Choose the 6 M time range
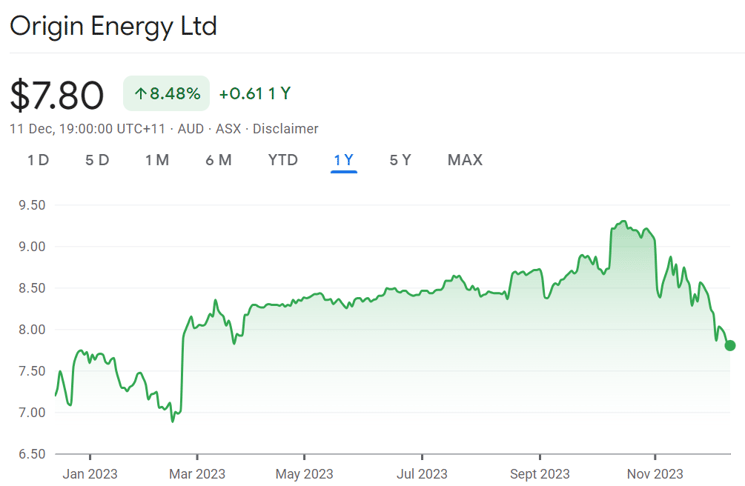The image size is (745, 486). pyautogui.click(x=219, y=160)
